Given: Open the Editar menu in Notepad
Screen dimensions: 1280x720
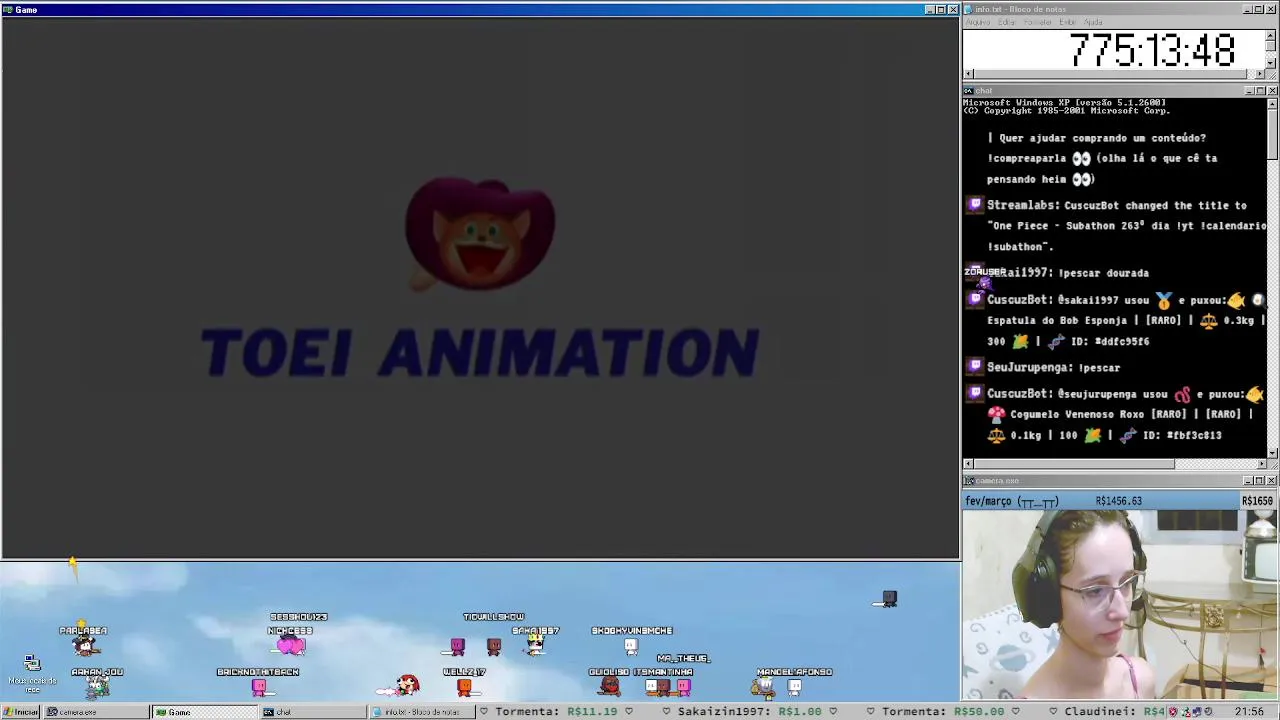Looking at the screenshot, I should click(1007, 22).
